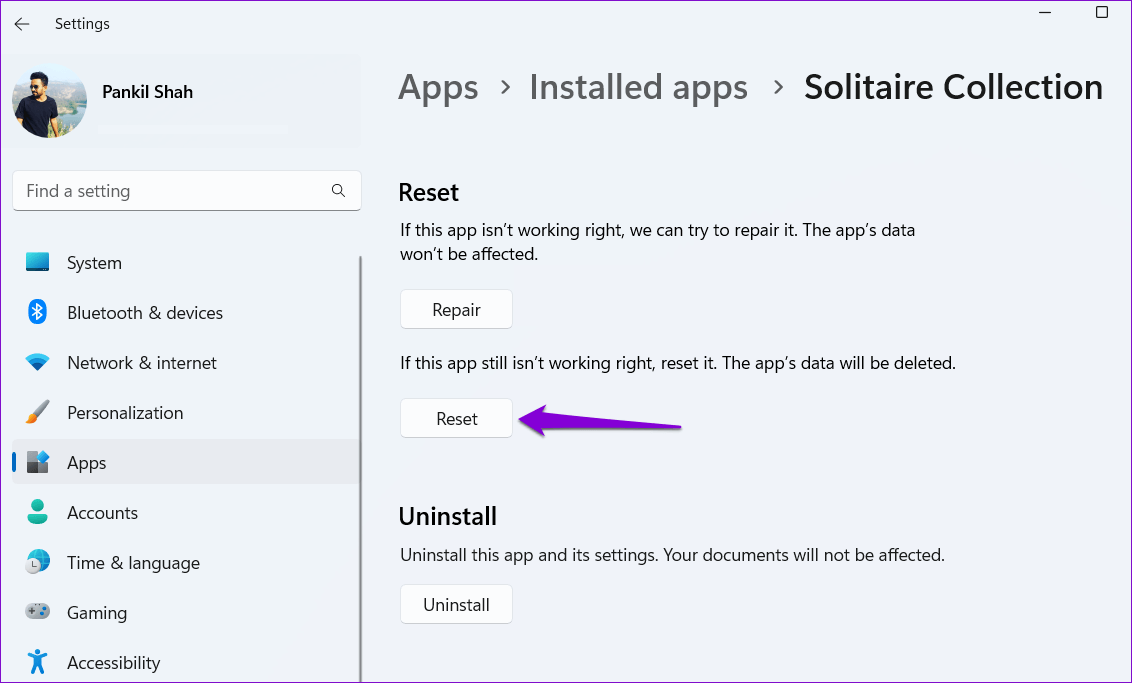Viewport: 1132px width, 683px height.
Task: Click the Gaming controller icon
Action: (x=38, y=612)
